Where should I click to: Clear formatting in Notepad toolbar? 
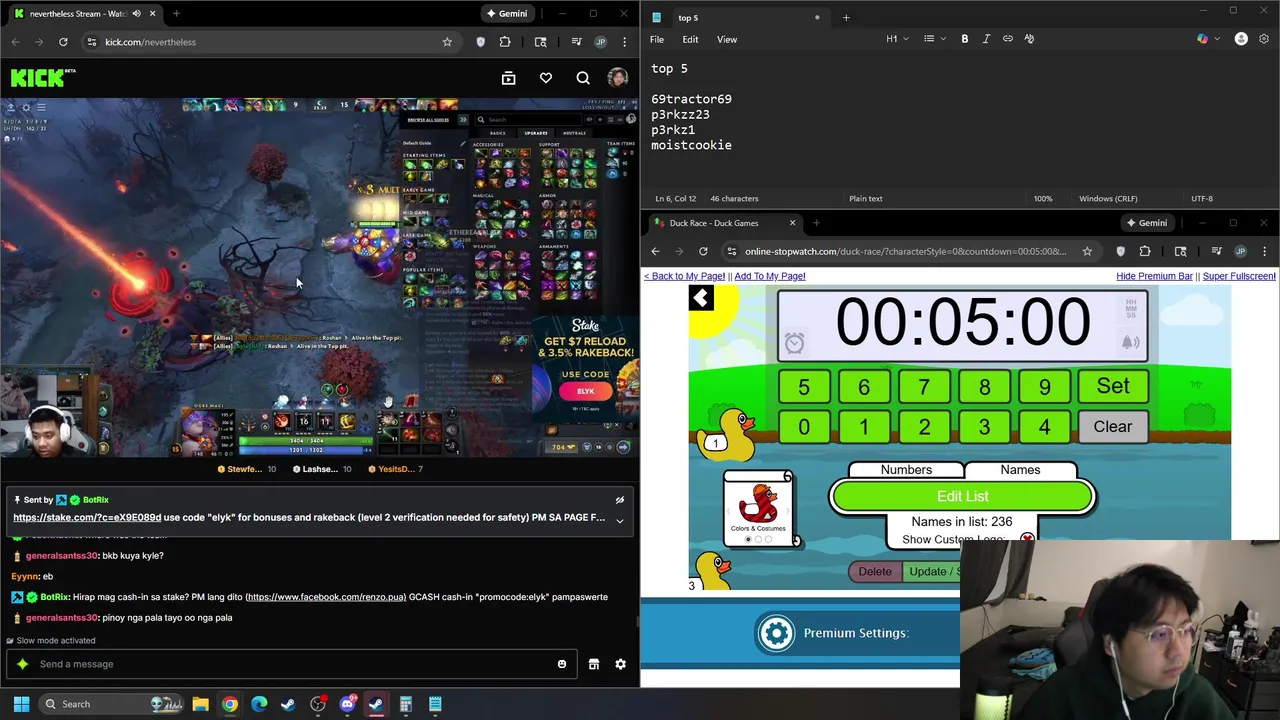pyautogui.click(x=1029, y=39)
